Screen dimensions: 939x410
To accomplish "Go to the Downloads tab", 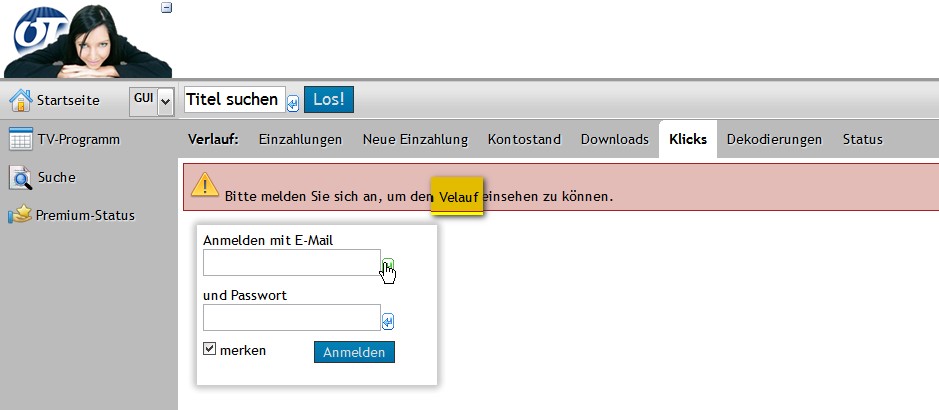I will (614, 140).
